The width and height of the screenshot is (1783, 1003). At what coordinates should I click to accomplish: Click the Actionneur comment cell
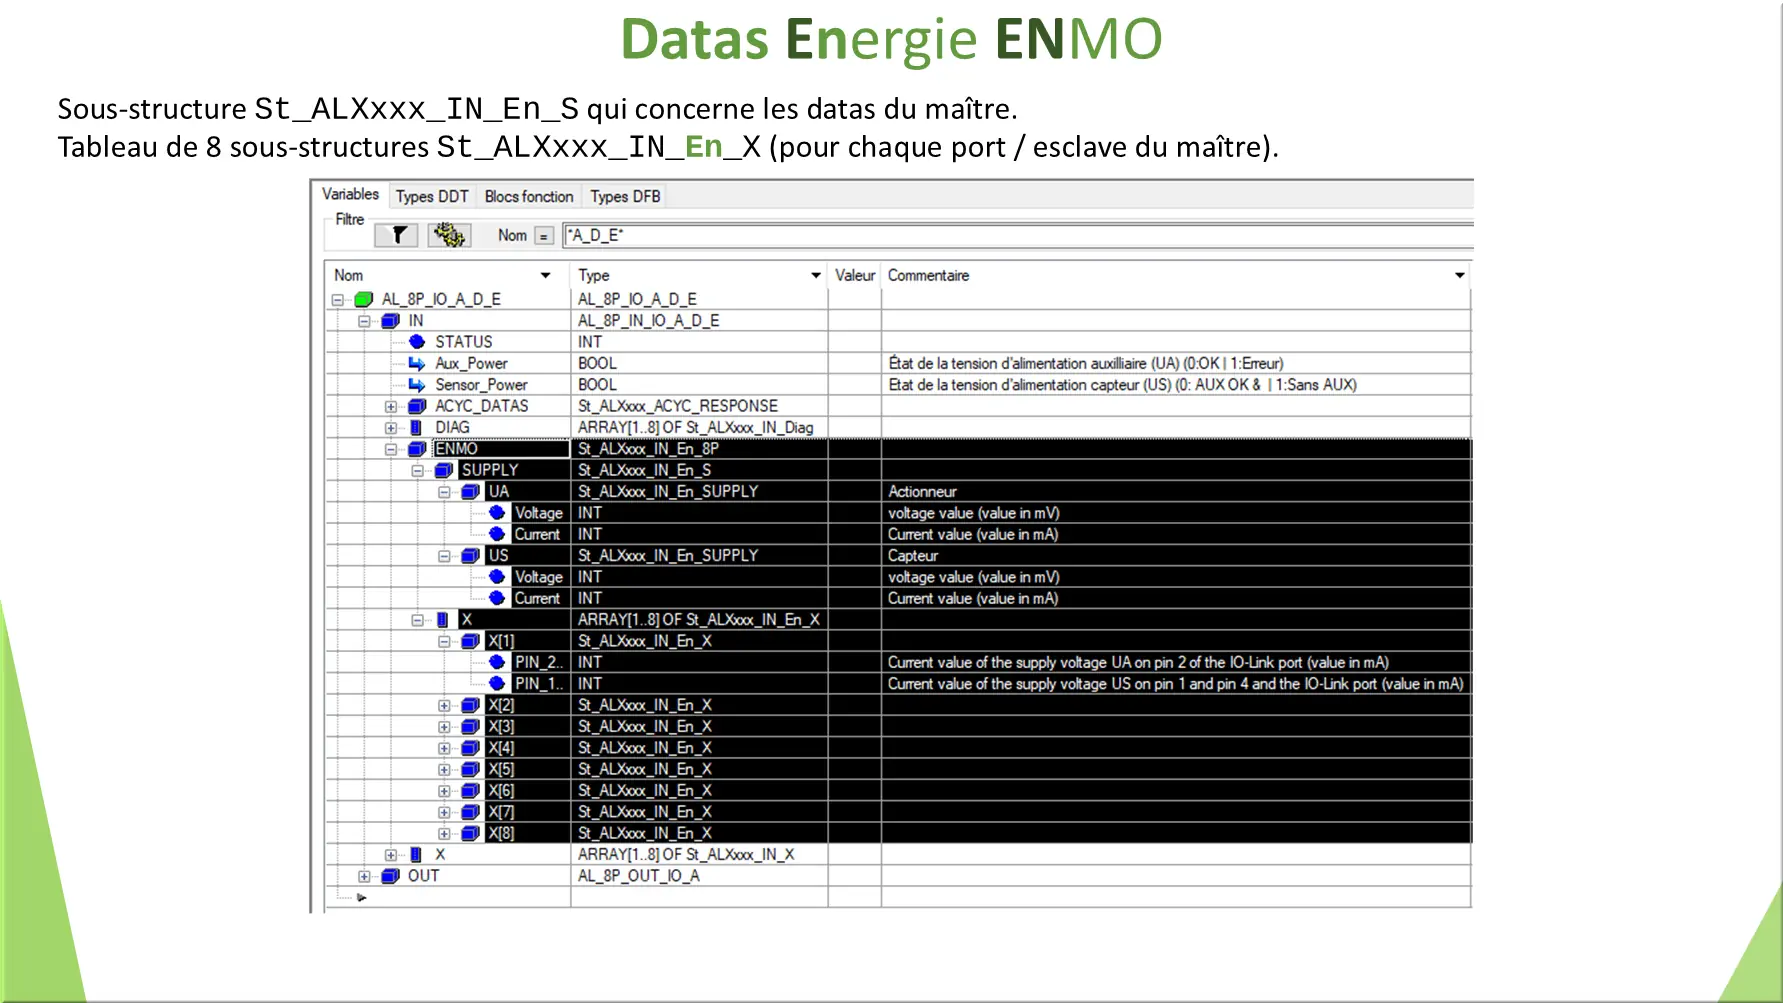pyautogui.click(x=1175, y=491)
